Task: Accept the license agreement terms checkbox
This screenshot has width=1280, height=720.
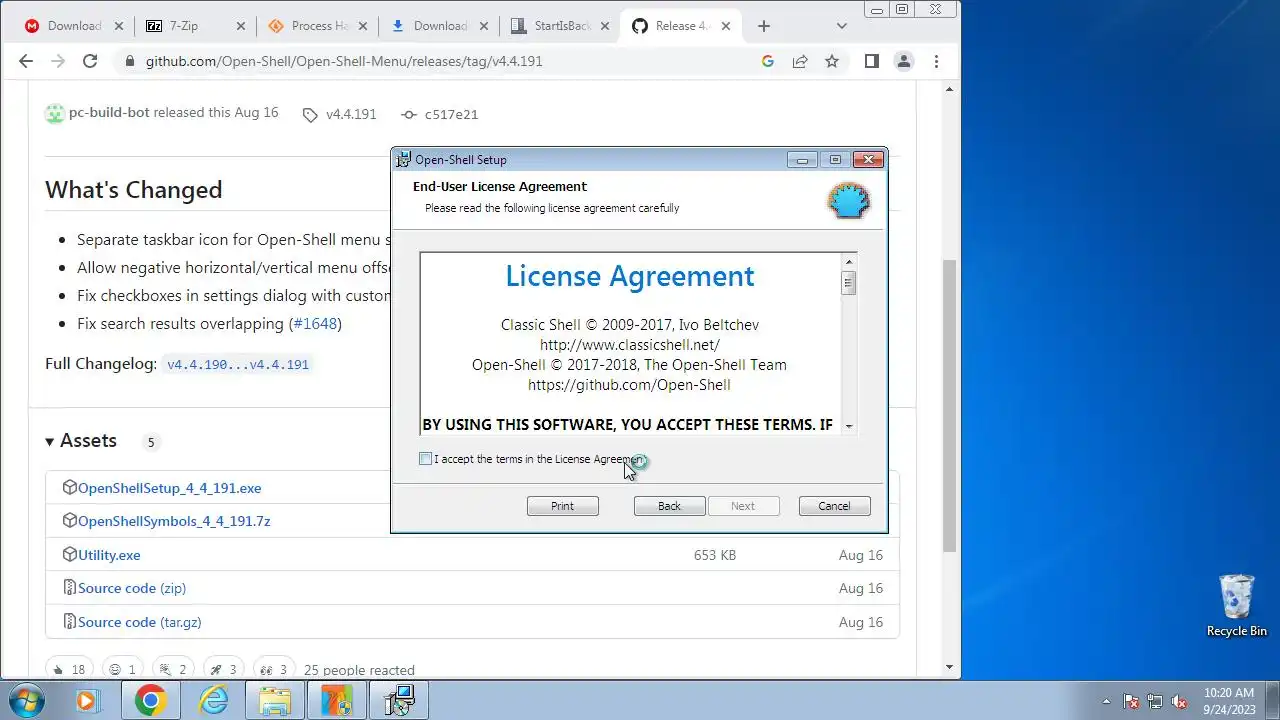Action: (426, 459)
